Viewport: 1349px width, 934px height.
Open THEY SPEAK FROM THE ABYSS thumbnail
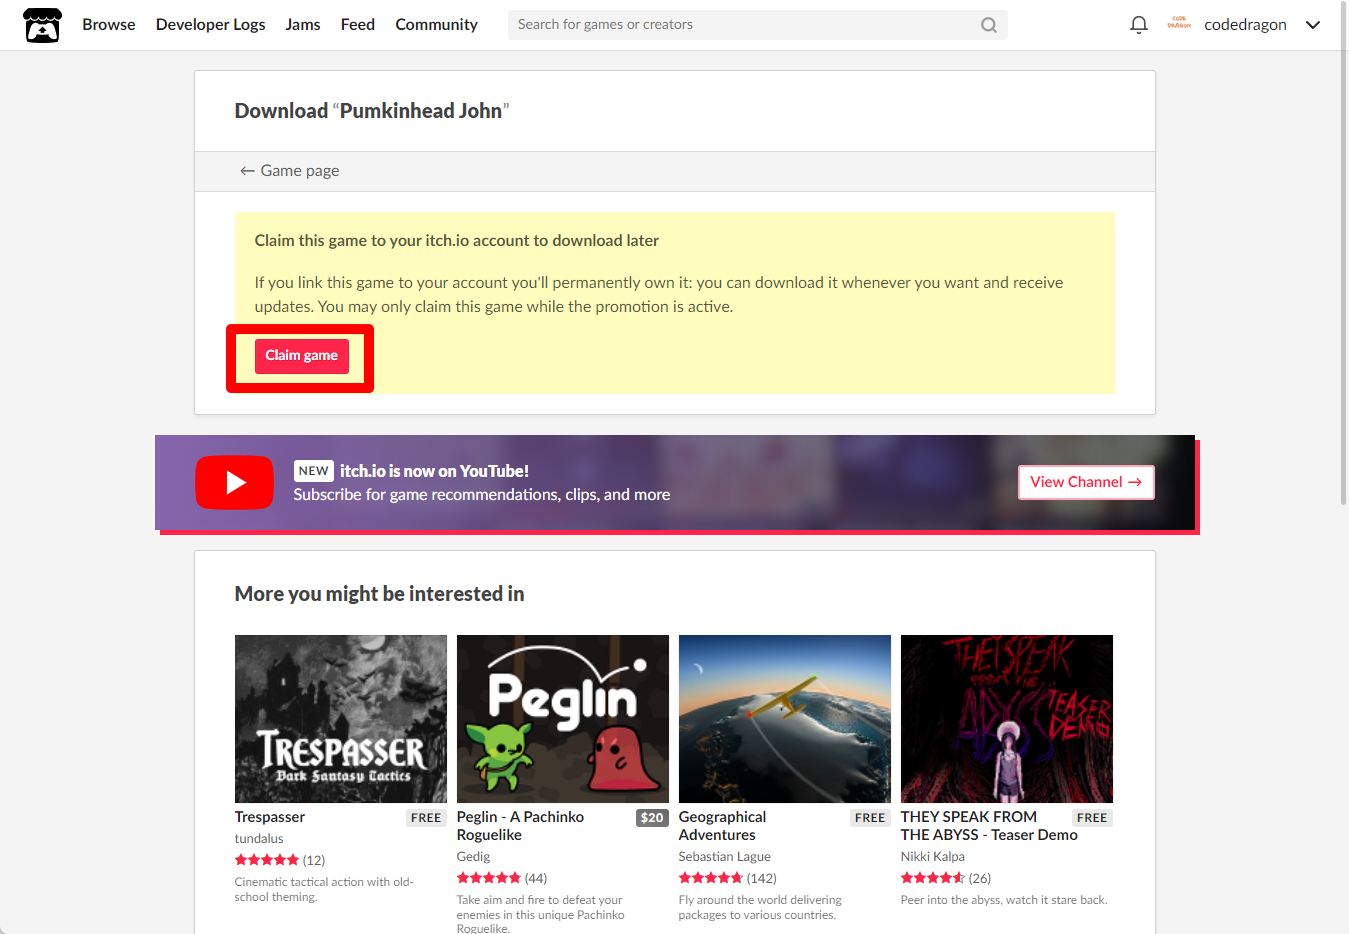coord(1006,719)
